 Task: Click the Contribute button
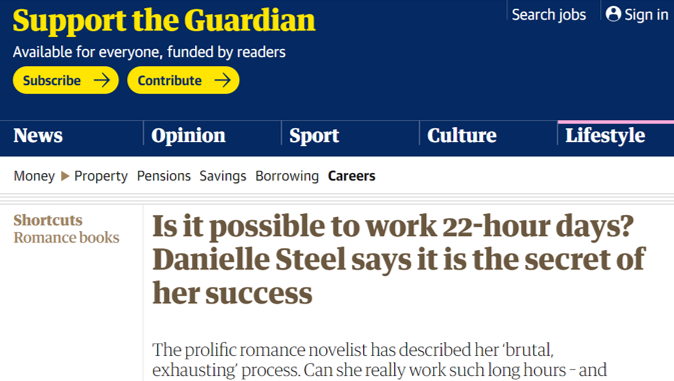(x=183, y=80)
